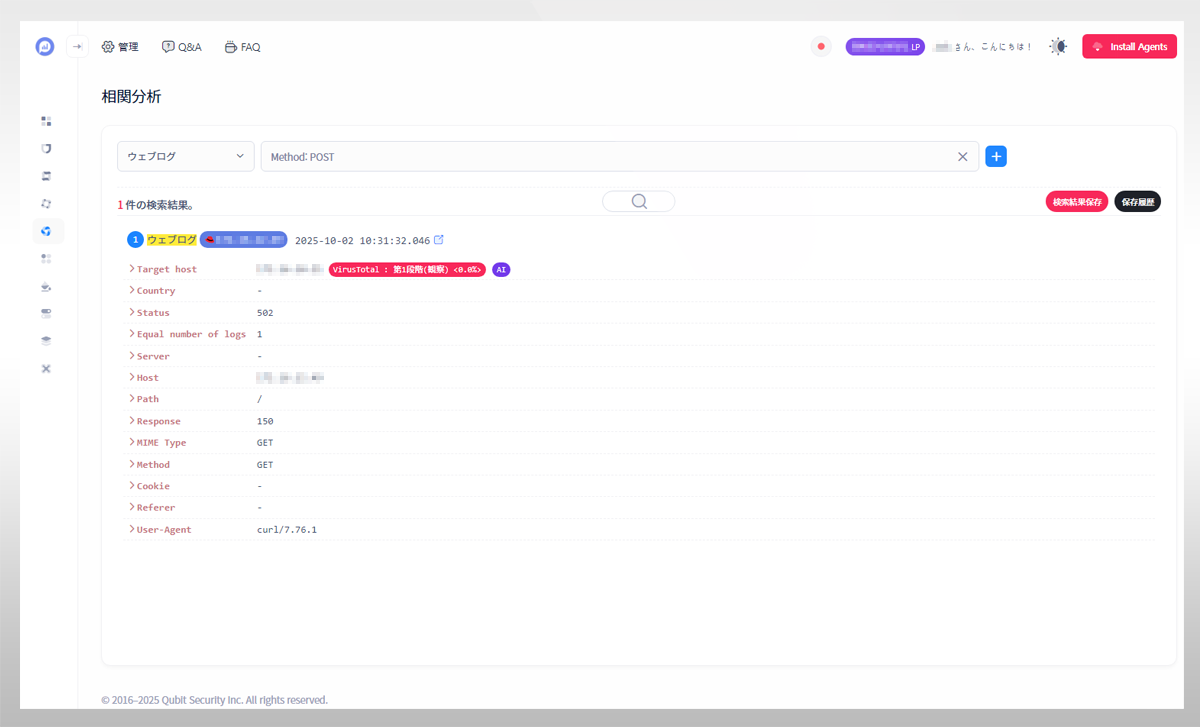1200x727 pixels.
Task: Click the blue plus add-filter button
Action: [996, 157]
